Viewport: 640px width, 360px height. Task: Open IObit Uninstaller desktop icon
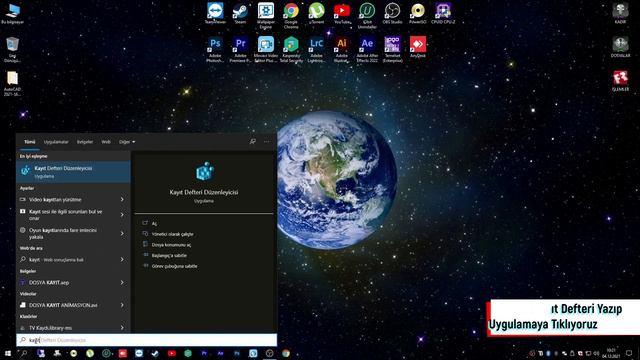pyautogui.click(x=367, y=16)
